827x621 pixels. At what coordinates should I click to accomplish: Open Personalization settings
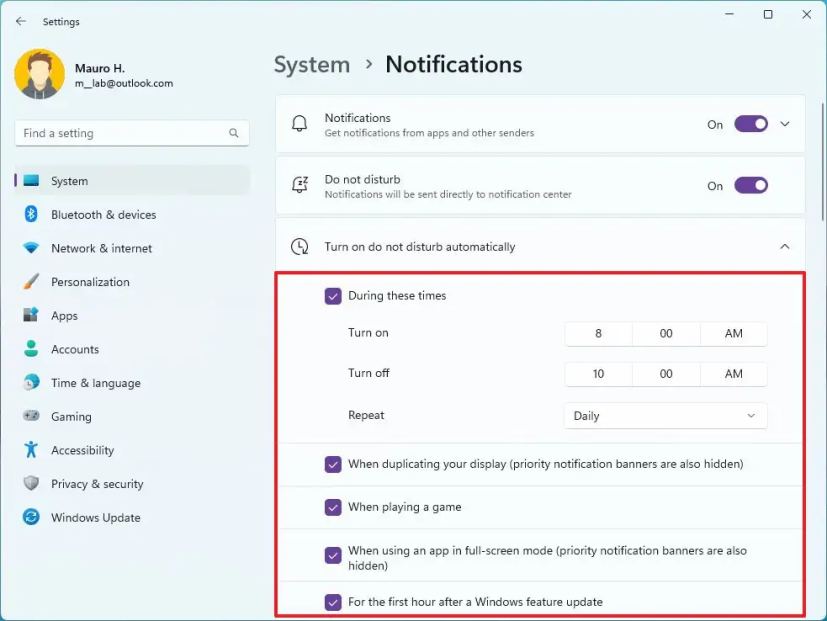pos(132,282)
